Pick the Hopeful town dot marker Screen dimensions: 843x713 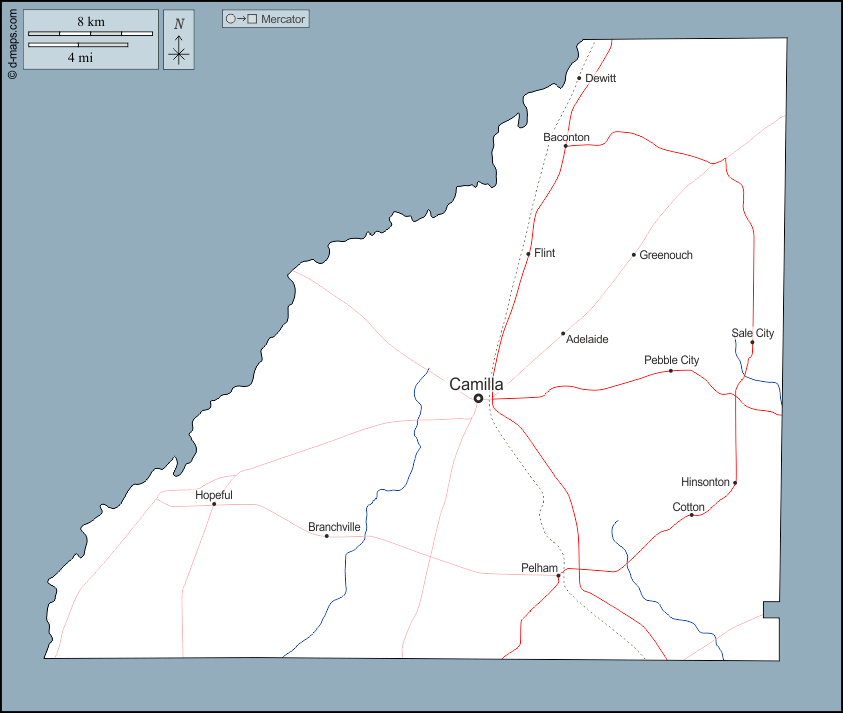(214, 504)
